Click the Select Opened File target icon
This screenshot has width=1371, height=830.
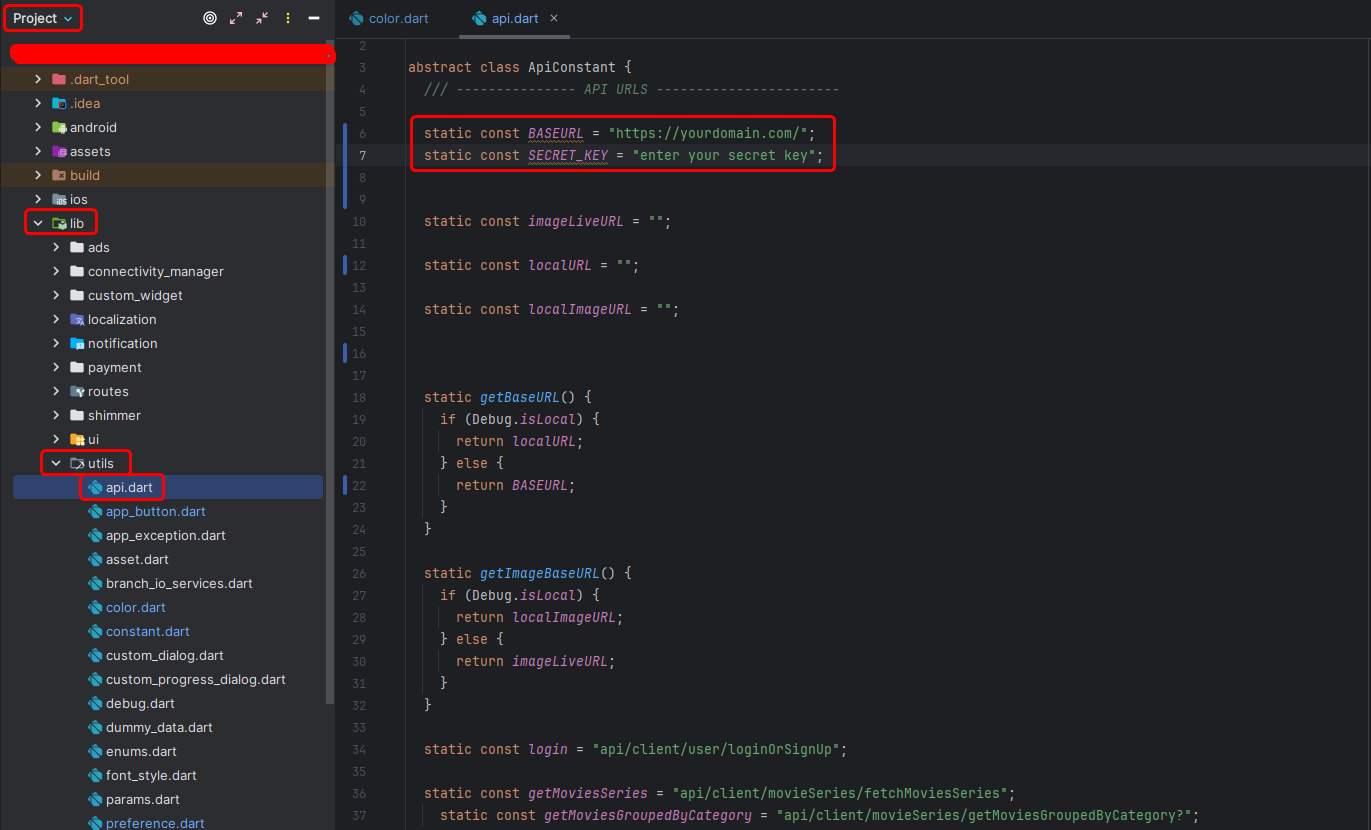(x=210, y=18)
